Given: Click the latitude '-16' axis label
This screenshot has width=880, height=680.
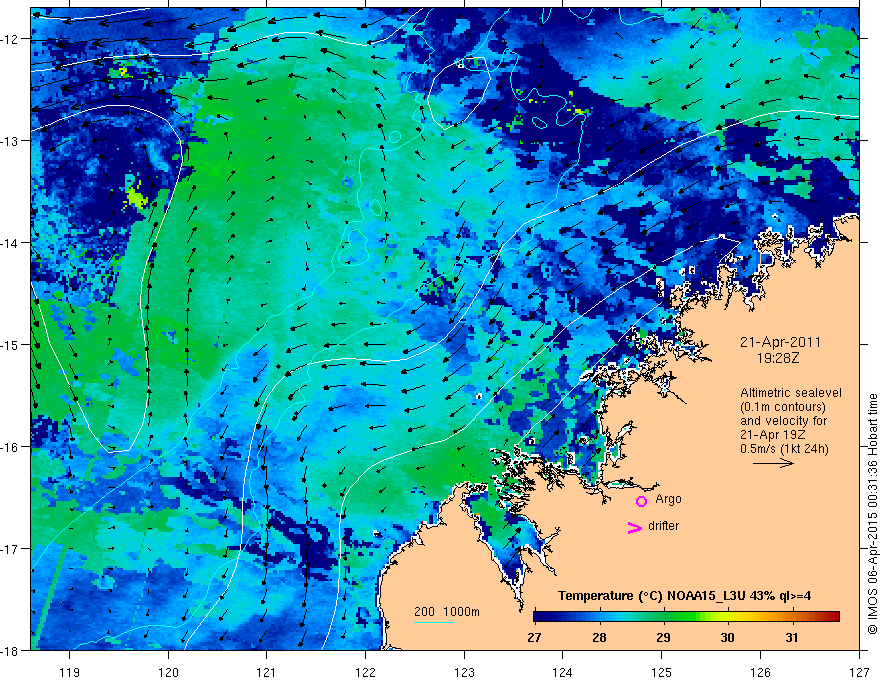Looking at the screenshot, I should (x=11, y=447).
